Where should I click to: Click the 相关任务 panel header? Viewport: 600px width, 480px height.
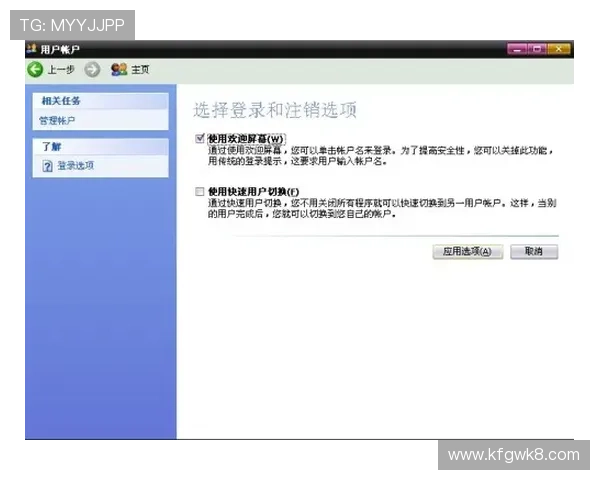pyautogui.click(x=101, y=101)
